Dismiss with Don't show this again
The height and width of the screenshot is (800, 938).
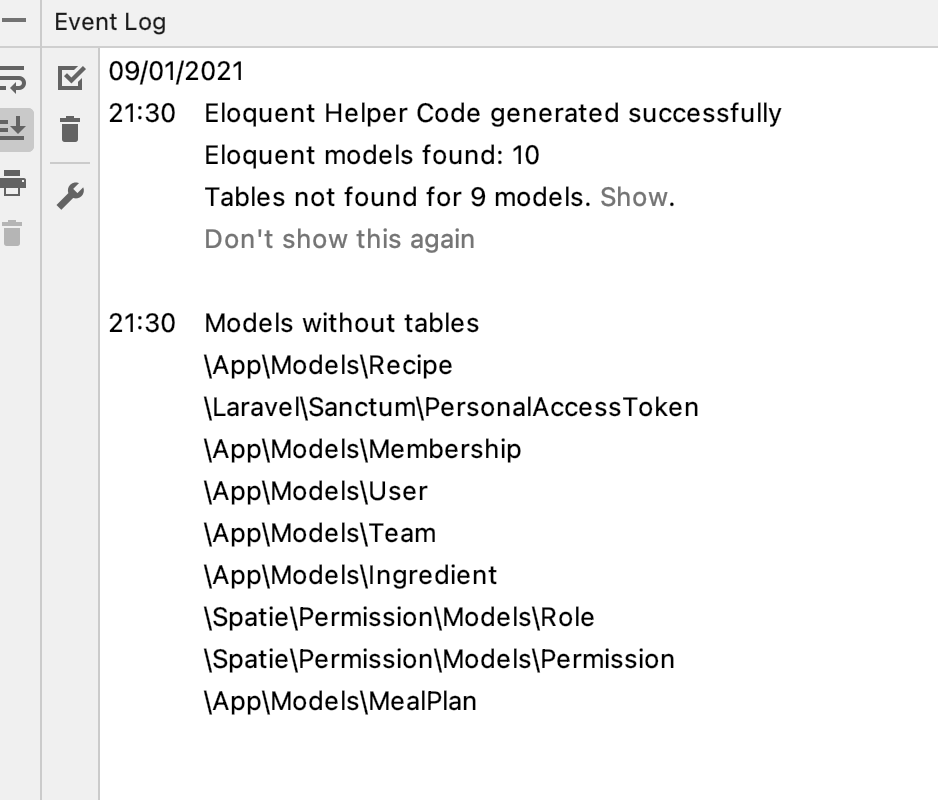pos(339,239)
